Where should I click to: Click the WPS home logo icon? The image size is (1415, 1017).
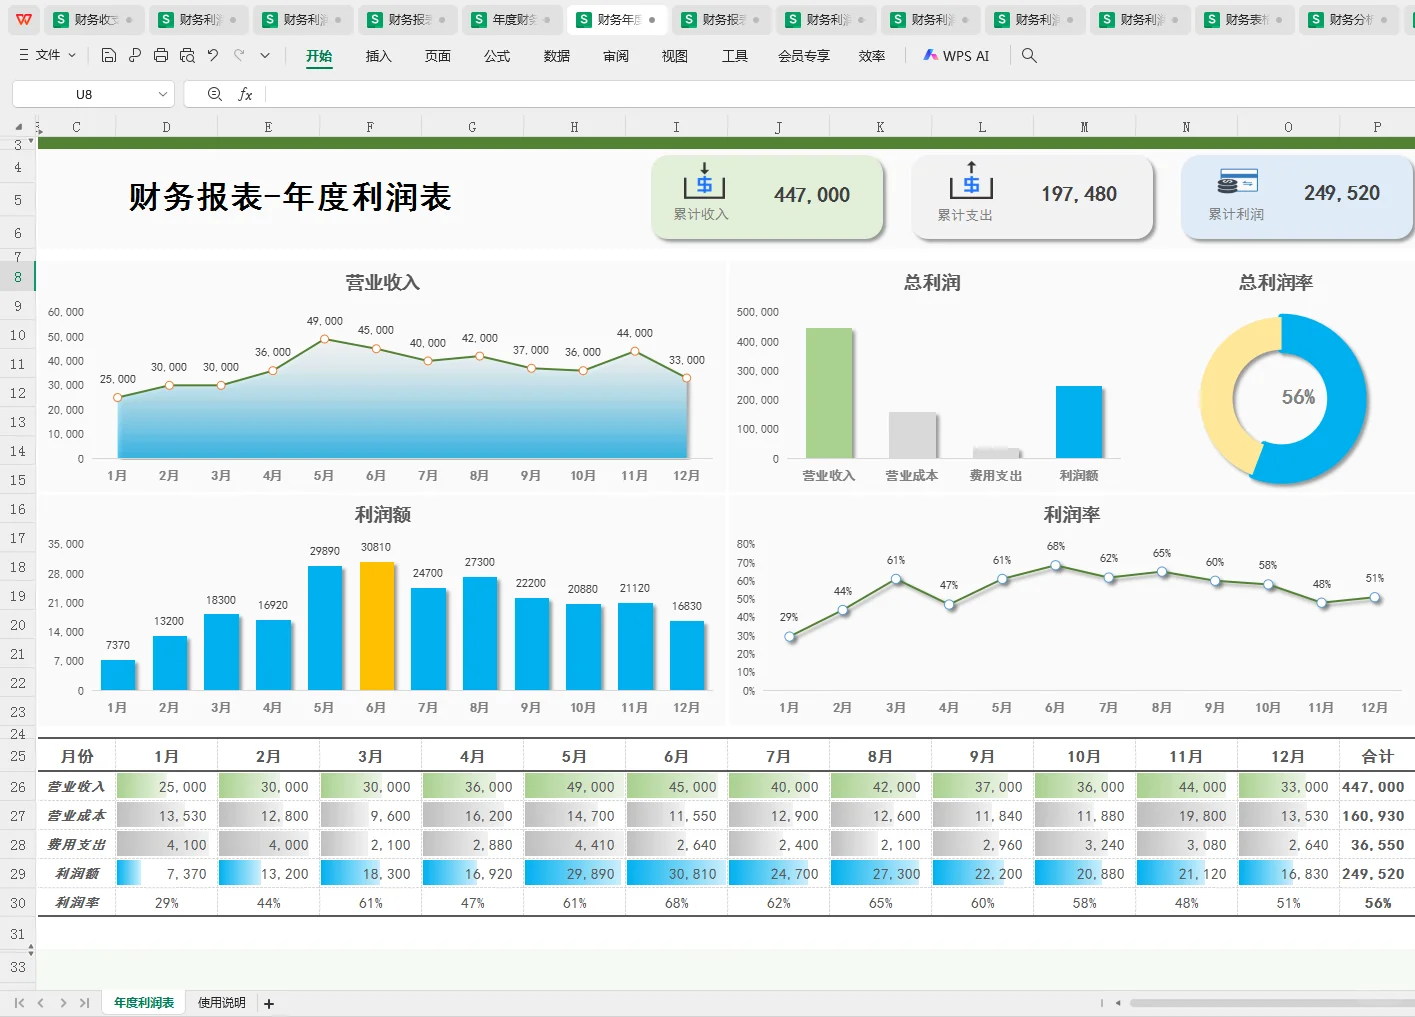point(22,18)
